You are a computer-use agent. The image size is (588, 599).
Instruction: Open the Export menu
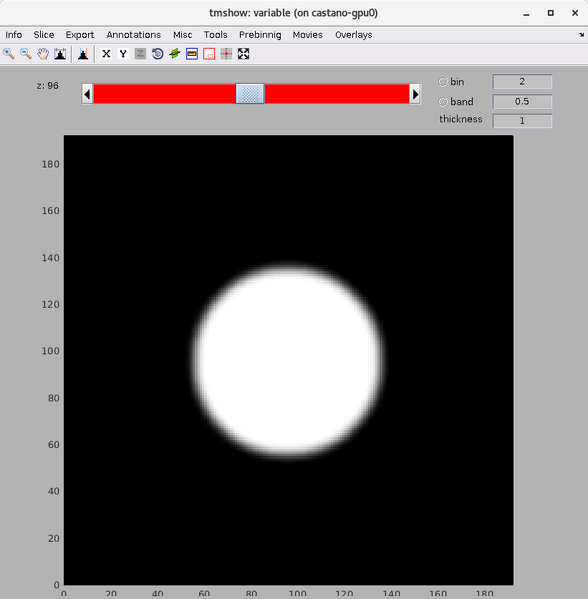(x=80, y=35)
